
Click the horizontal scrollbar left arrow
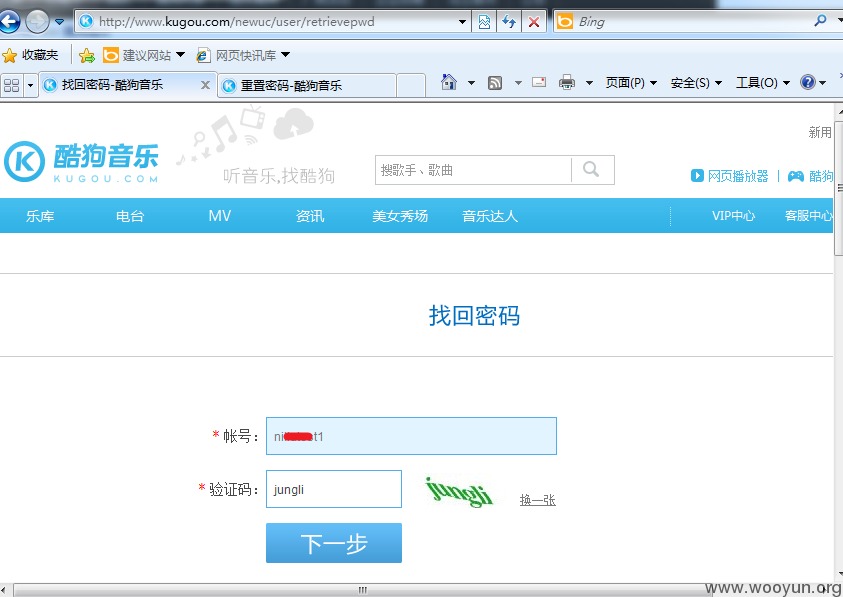click(4, 590)
